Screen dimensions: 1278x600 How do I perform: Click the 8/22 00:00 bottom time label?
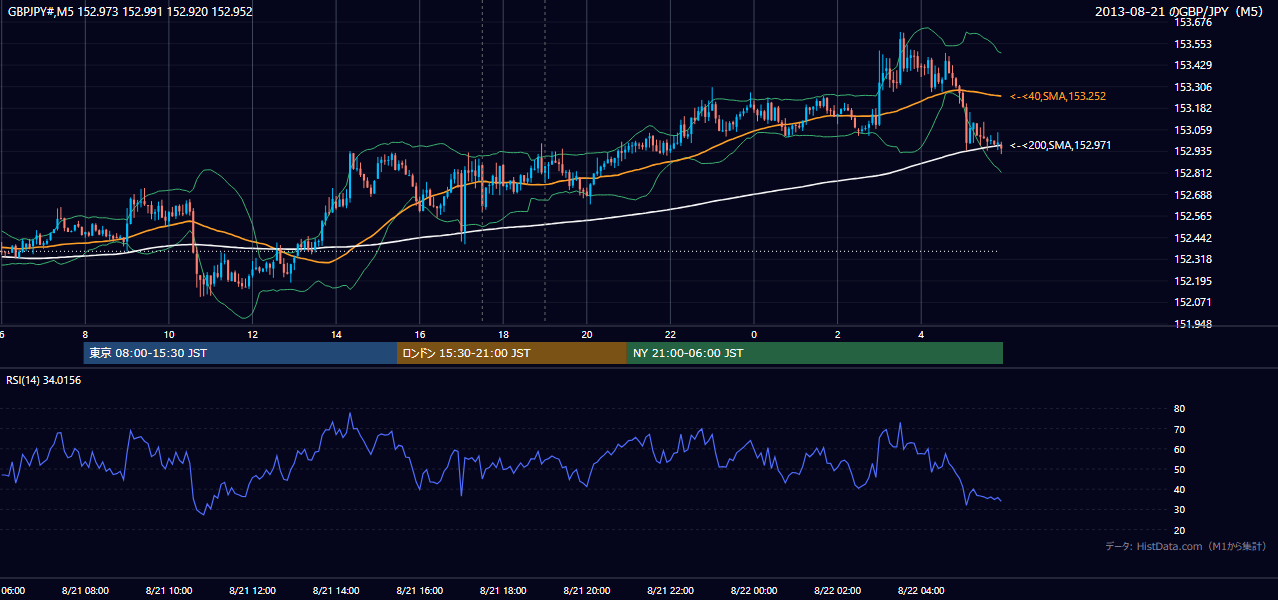pyautogui.click(x=754, y=591)
